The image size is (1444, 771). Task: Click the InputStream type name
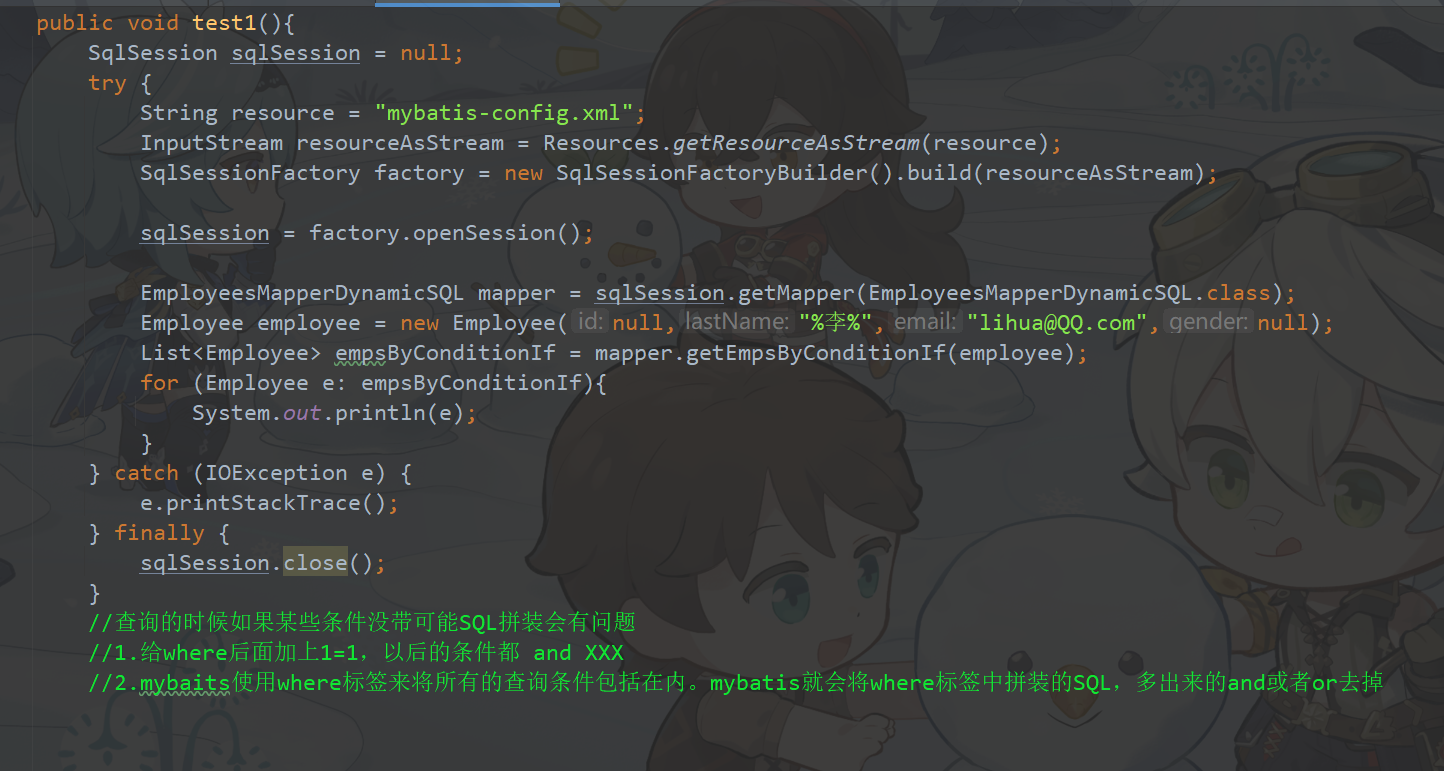click(212, 143)
